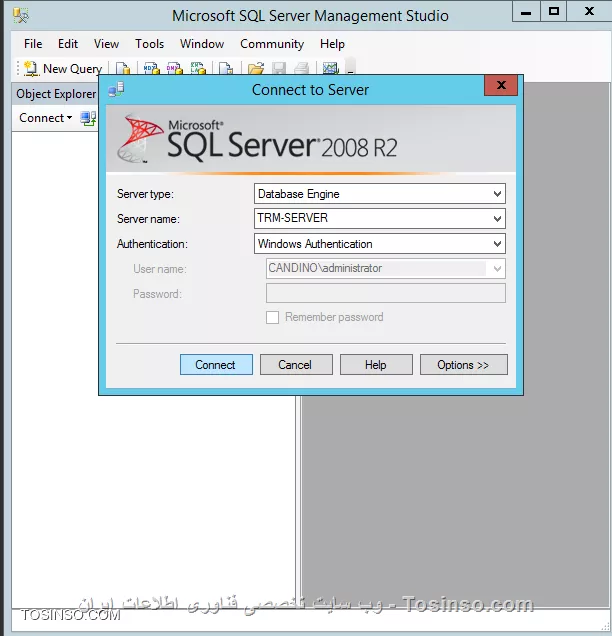Open the View menu
Image resolution: width=612 pixels, height=636 pixels.
click(x=106, y=44)
